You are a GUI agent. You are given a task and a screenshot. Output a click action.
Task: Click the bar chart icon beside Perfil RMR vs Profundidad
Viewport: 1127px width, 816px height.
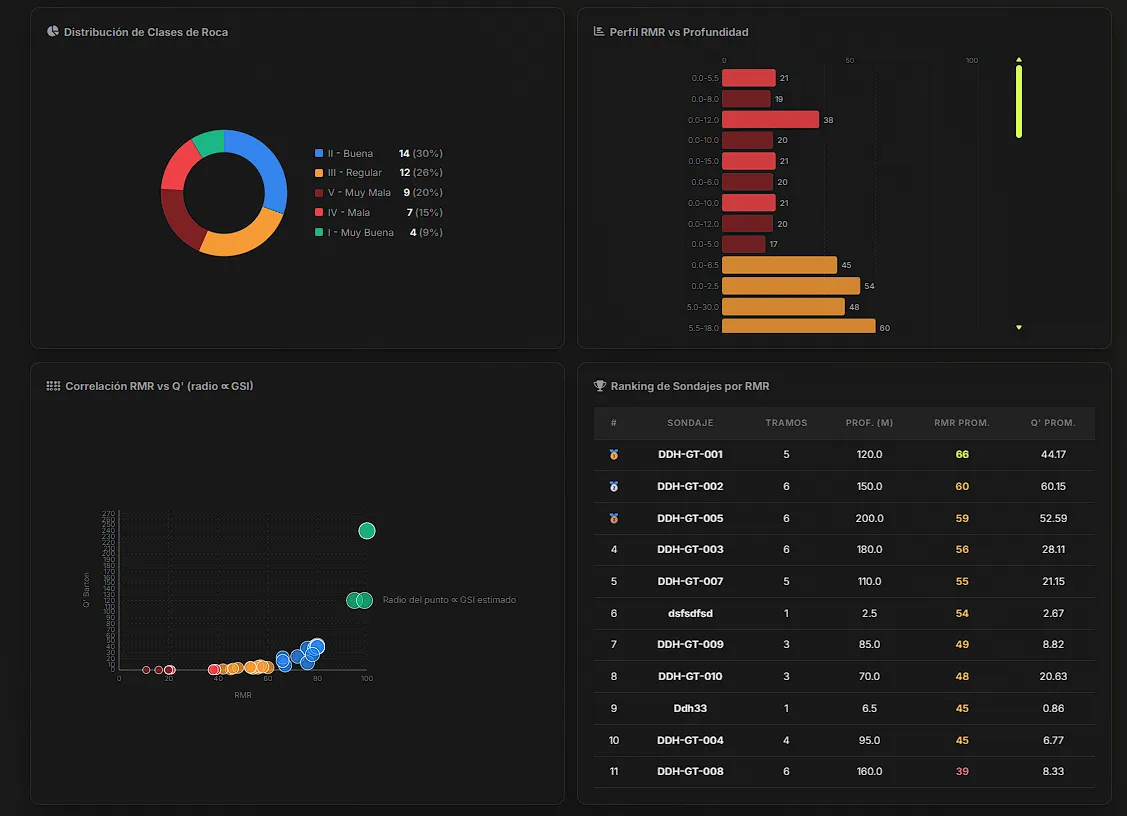(x=598, y=31)
